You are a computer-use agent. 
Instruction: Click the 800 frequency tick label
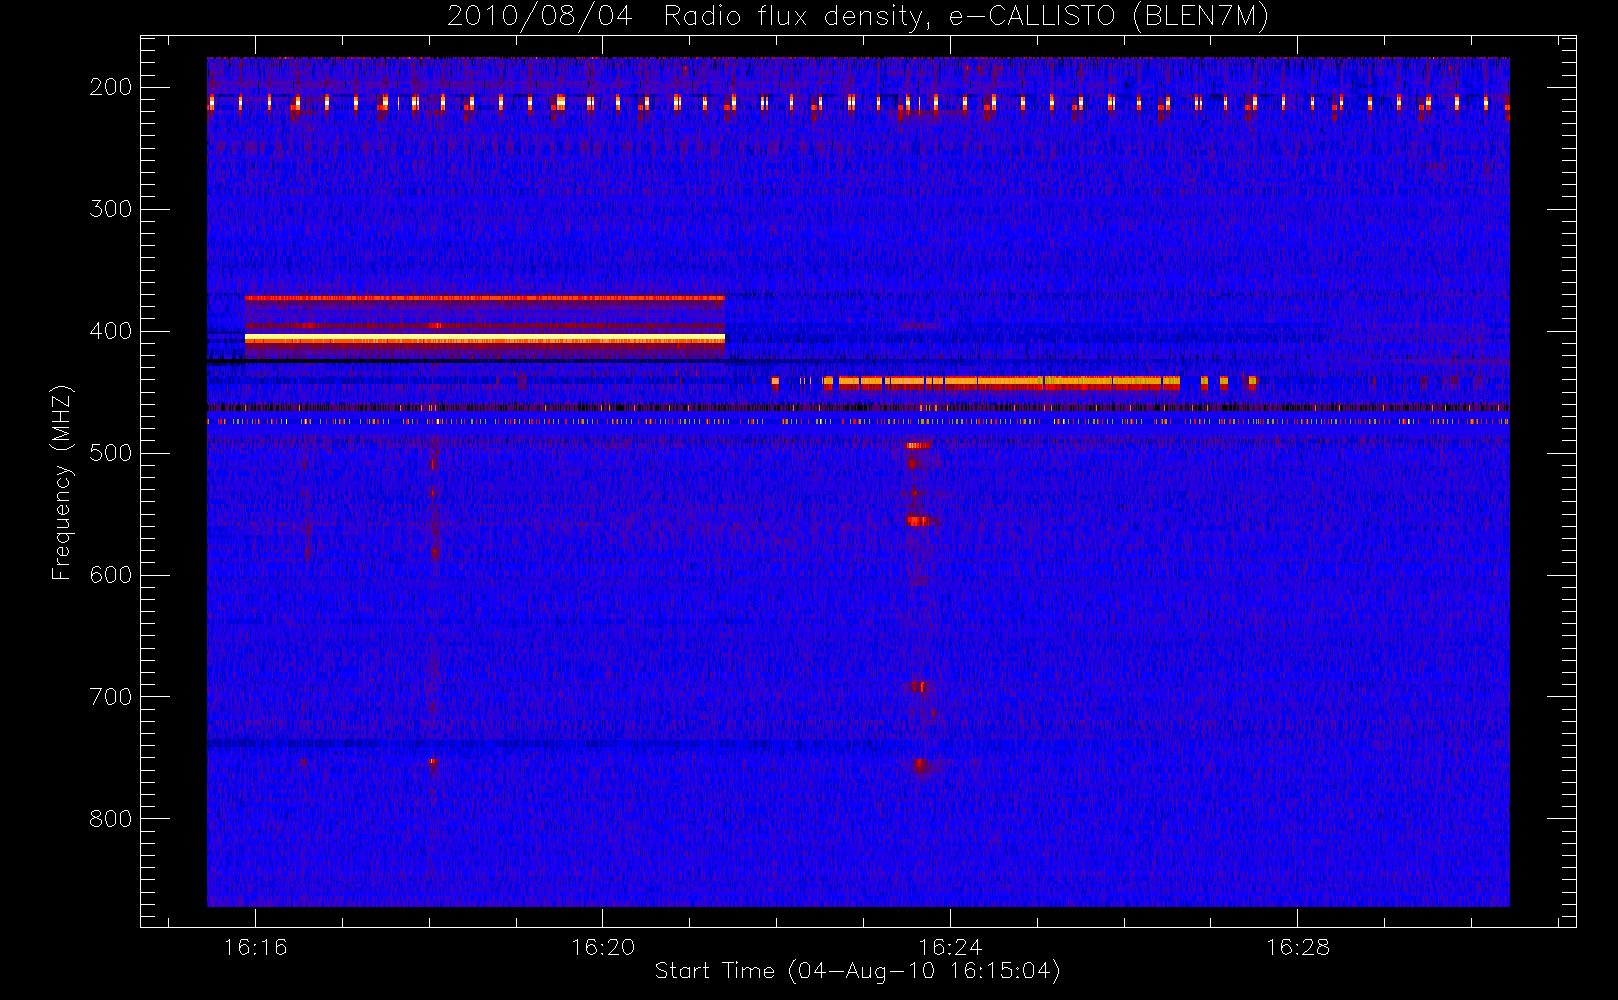110,819
